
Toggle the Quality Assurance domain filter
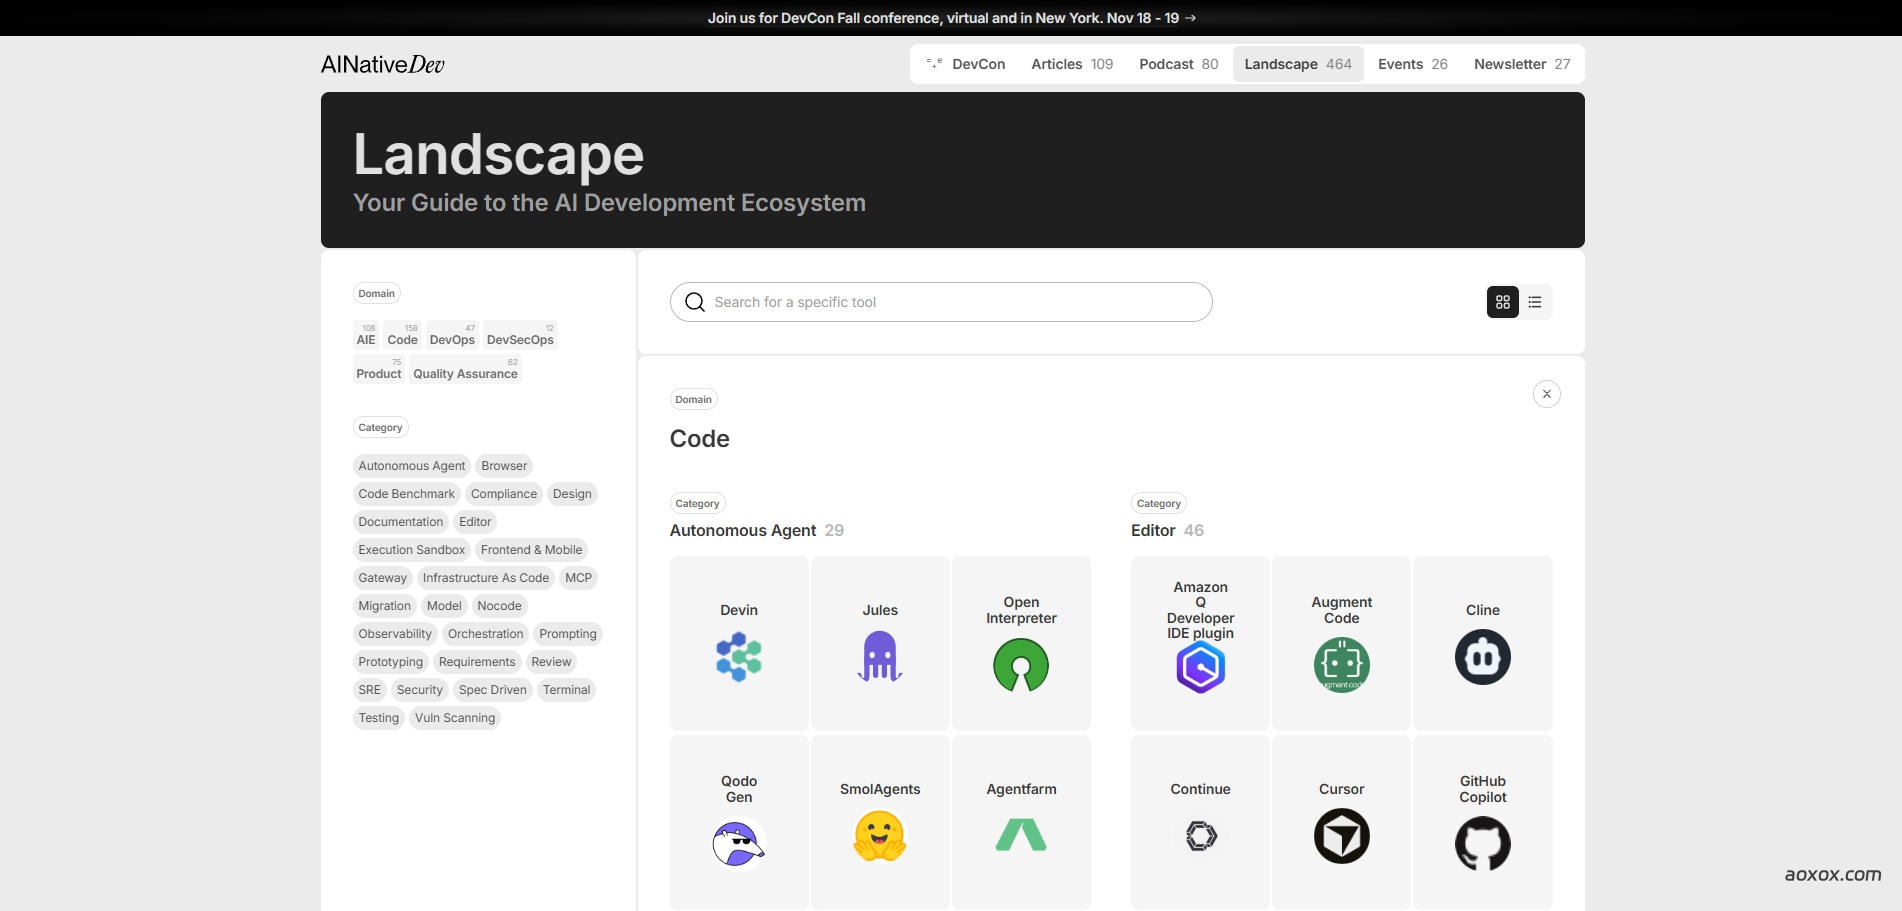coord(465,372)
